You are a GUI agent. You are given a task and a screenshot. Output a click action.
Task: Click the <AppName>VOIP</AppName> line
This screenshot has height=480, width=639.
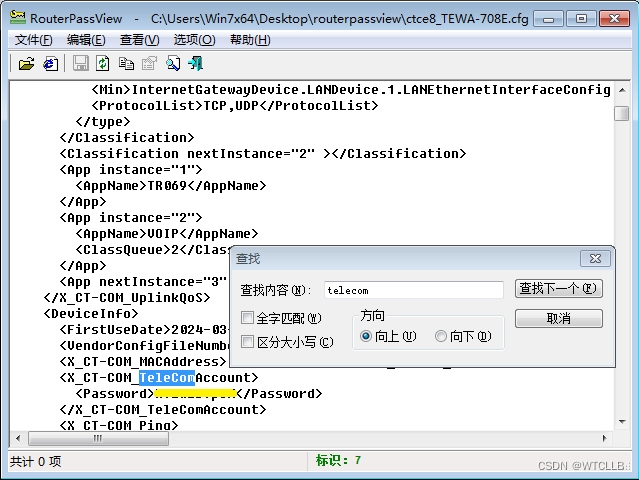[167, 234]
